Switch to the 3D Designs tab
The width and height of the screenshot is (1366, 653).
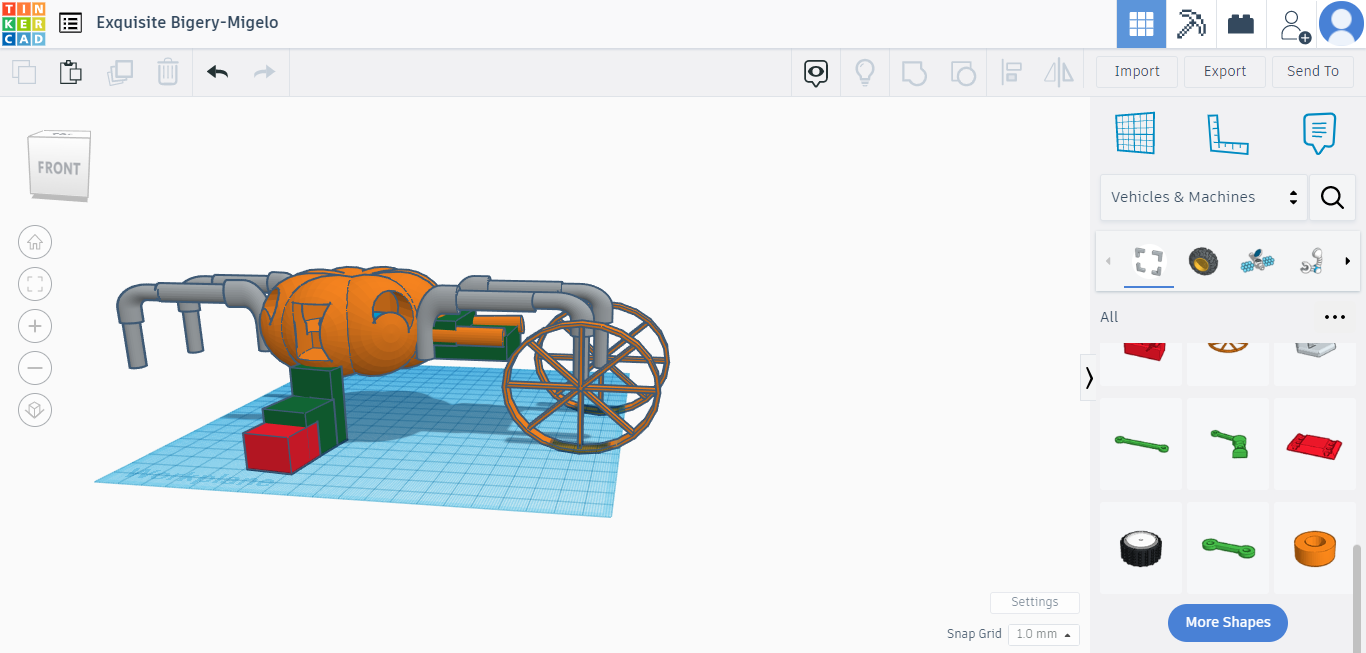pyautogui.click(x=1141, y=23)
